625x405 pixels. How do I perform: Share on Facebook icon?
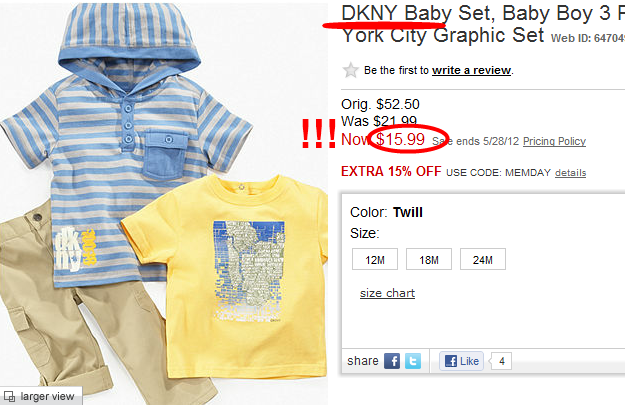(x=392, y=361)
